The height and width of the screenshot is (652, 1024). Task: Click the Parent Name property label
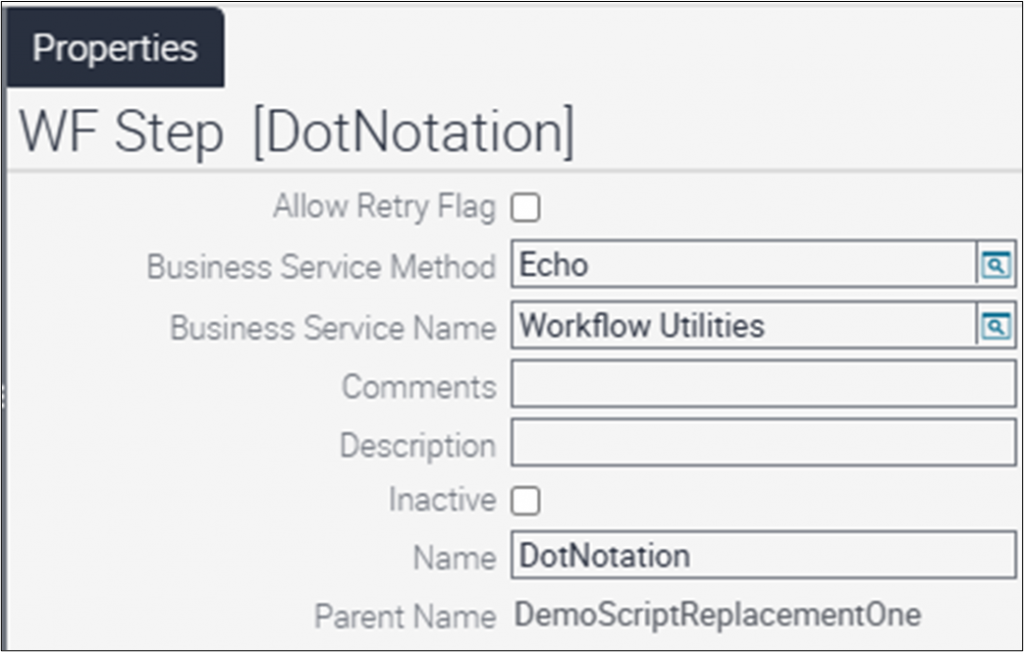[405, 616]
